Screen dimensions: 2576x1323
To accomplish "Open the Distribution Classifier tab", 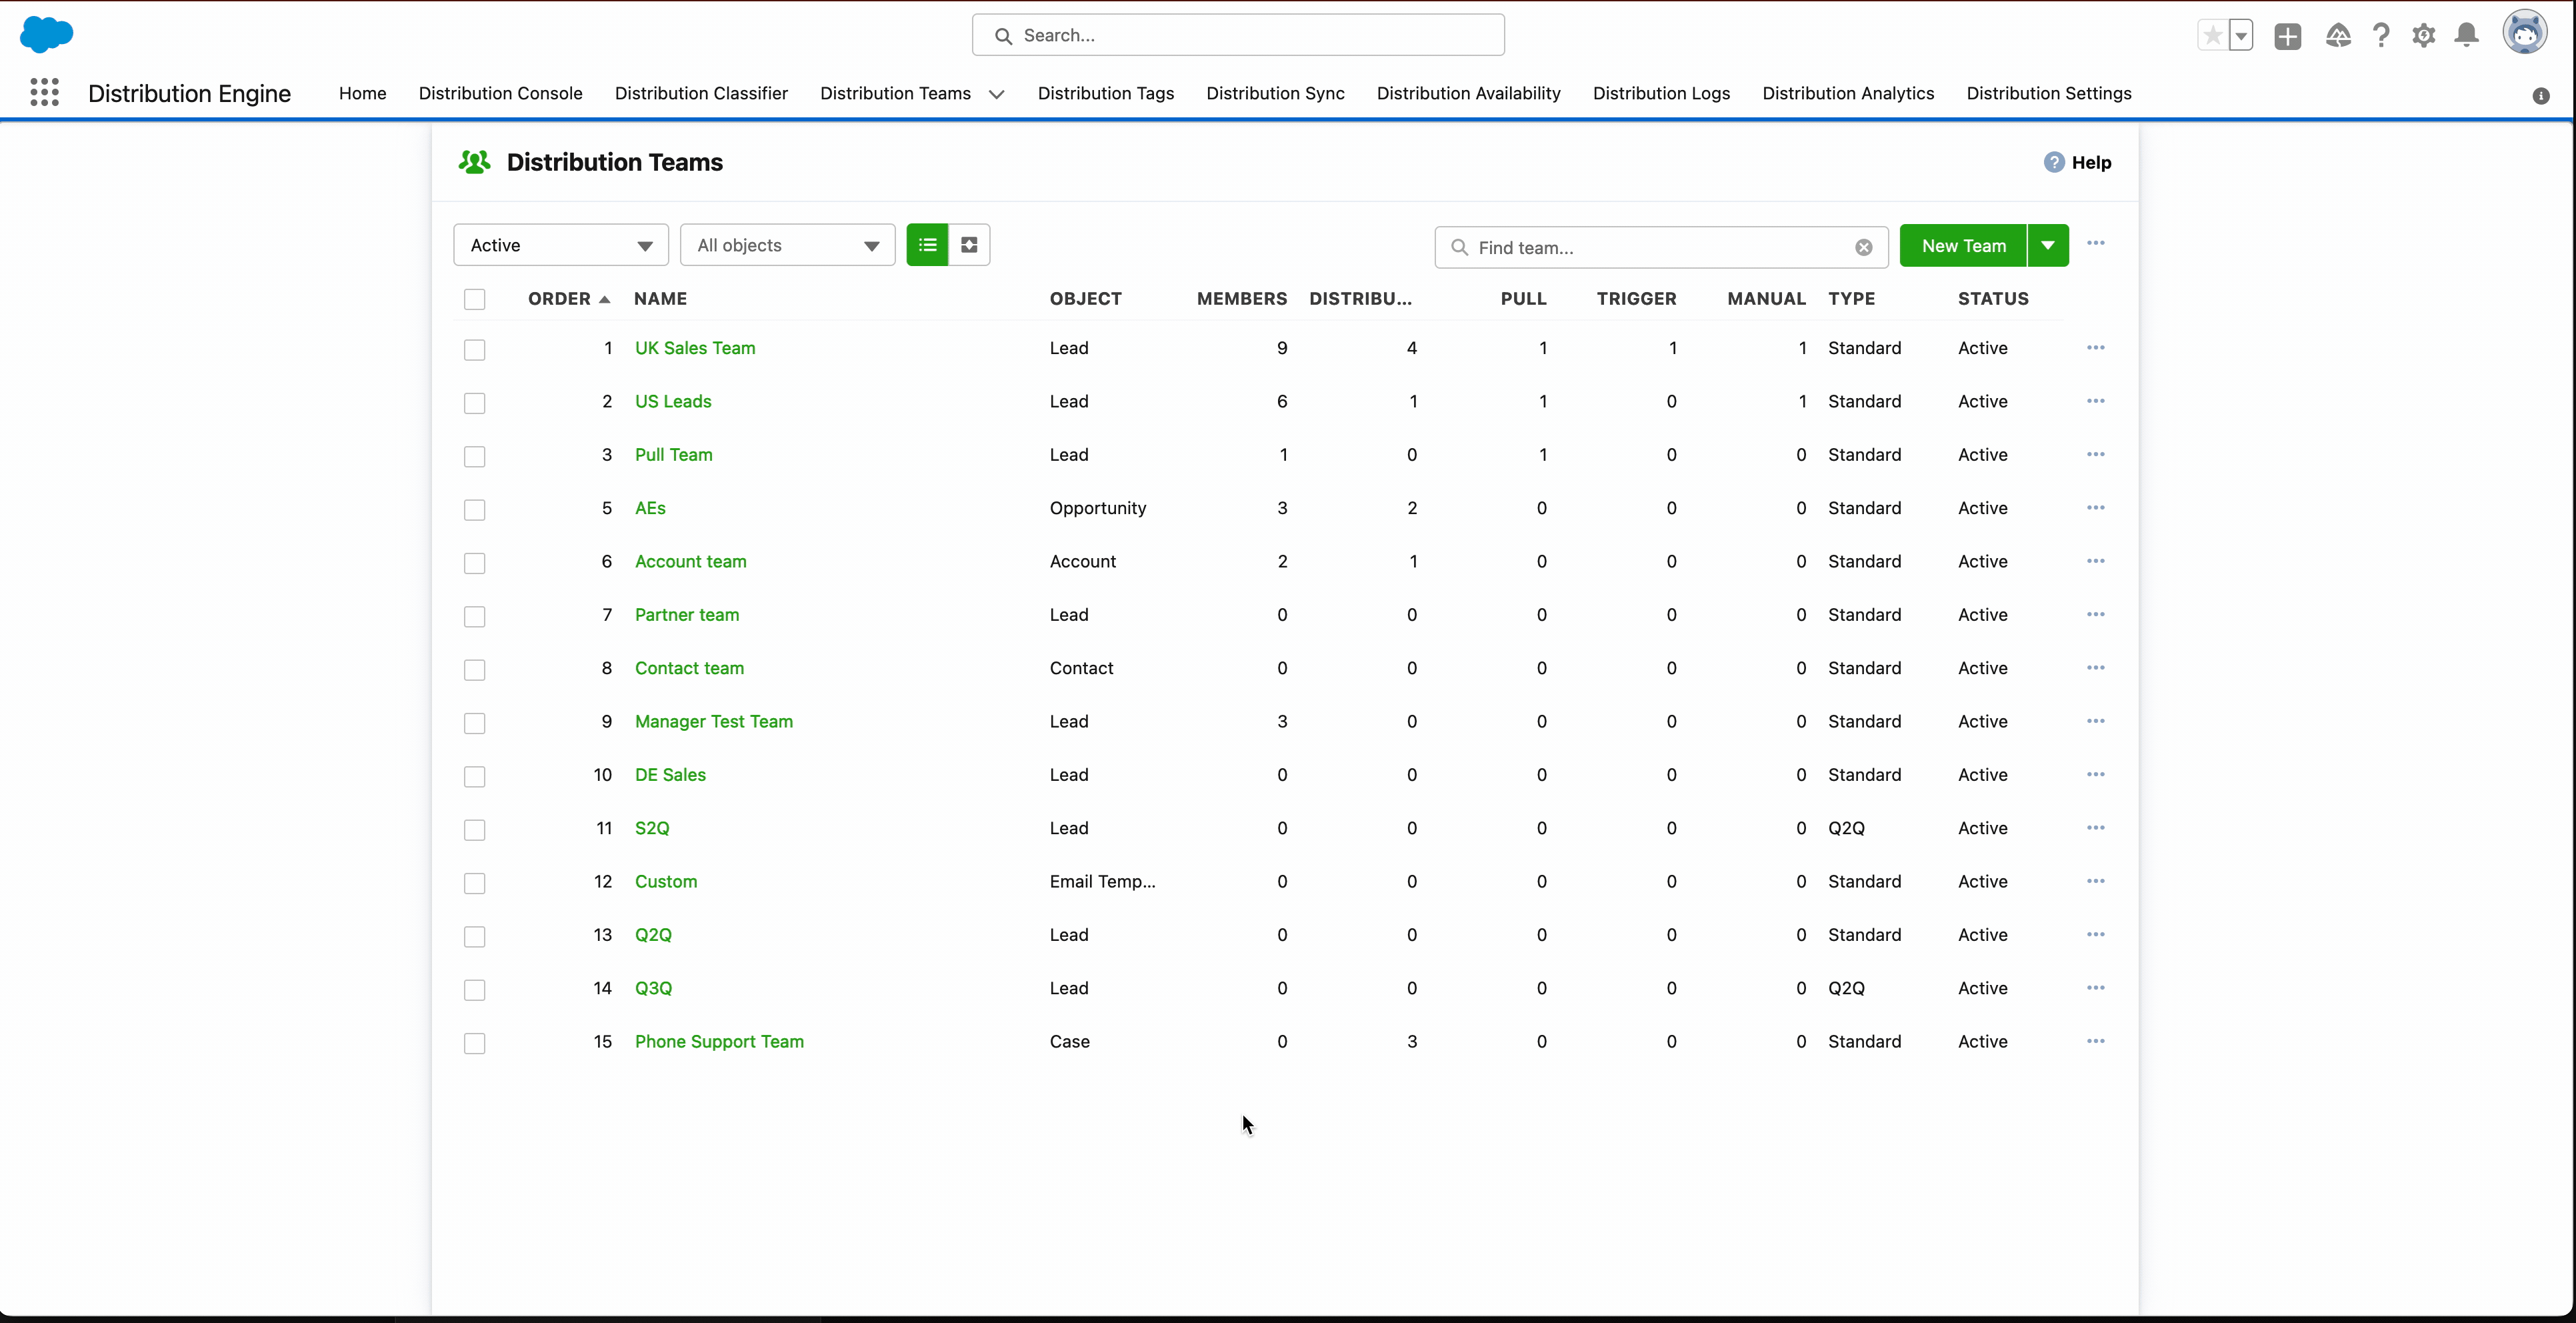I will [701, 93].
